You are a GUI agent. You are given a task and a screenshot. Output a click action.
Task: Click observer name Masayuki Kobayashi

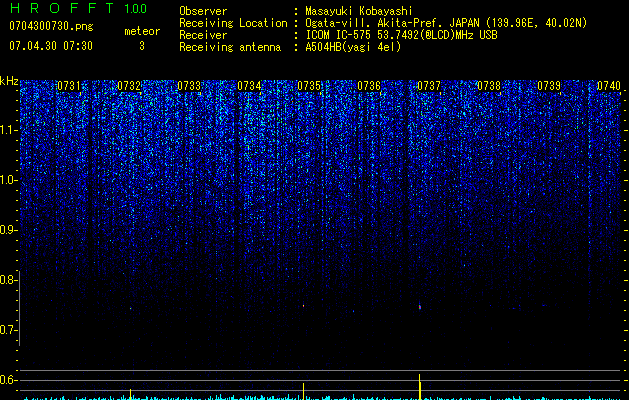coord(359,11)
